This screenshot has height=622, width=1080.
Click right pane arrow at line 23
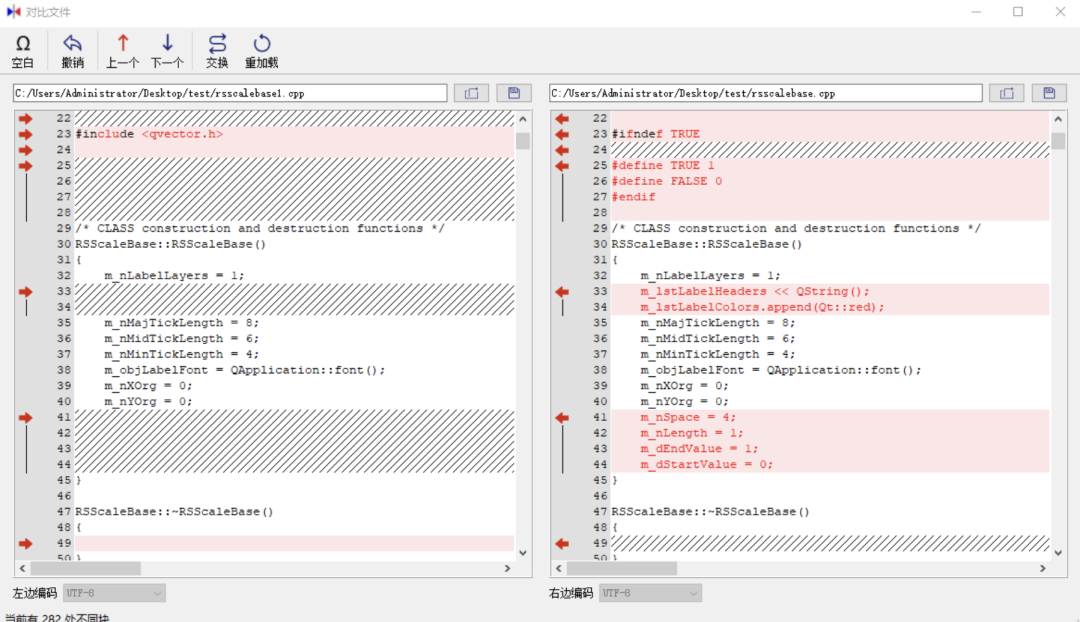(562, 134)
